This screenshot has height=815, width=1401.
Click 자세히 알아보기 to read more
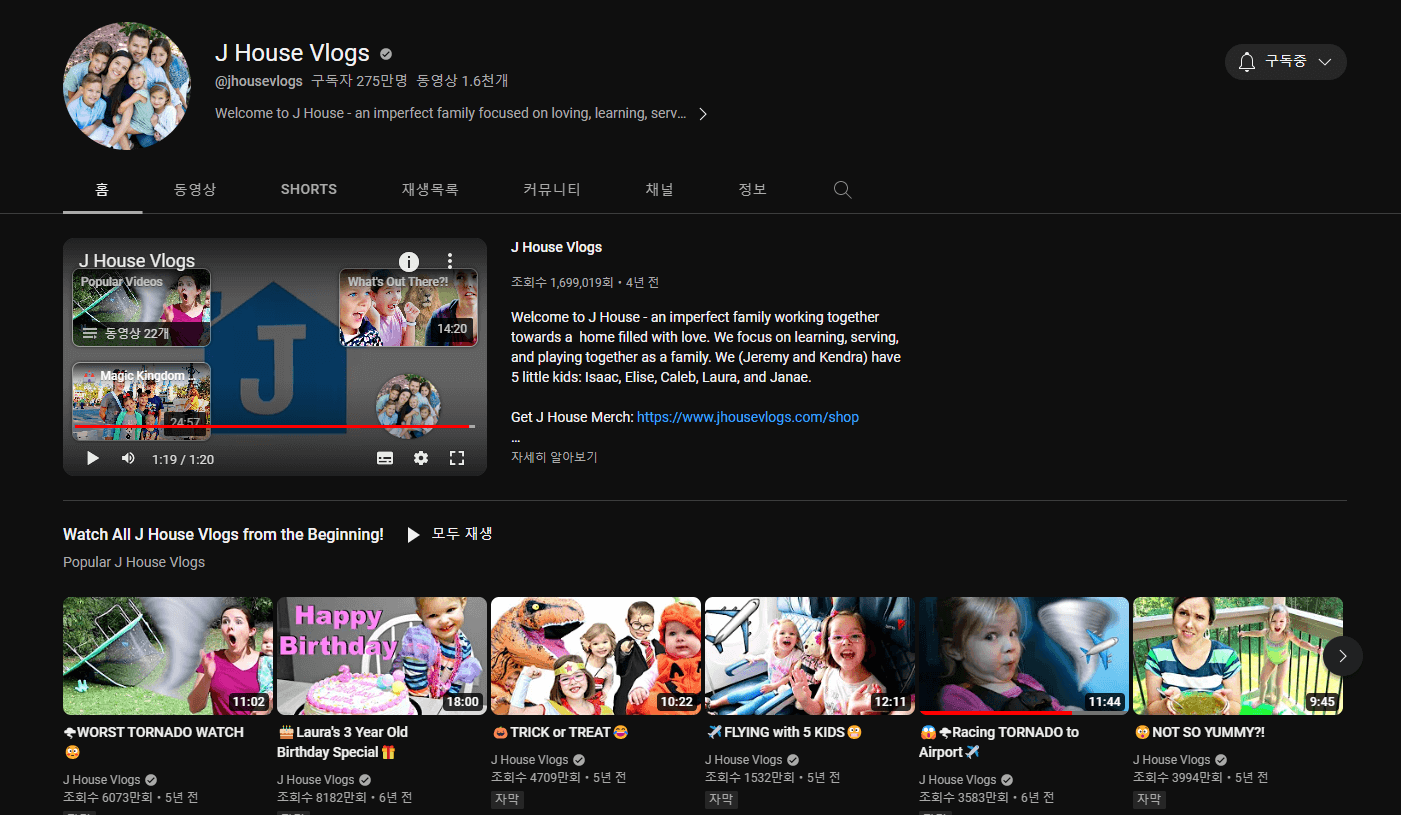(x=554, y=457)
